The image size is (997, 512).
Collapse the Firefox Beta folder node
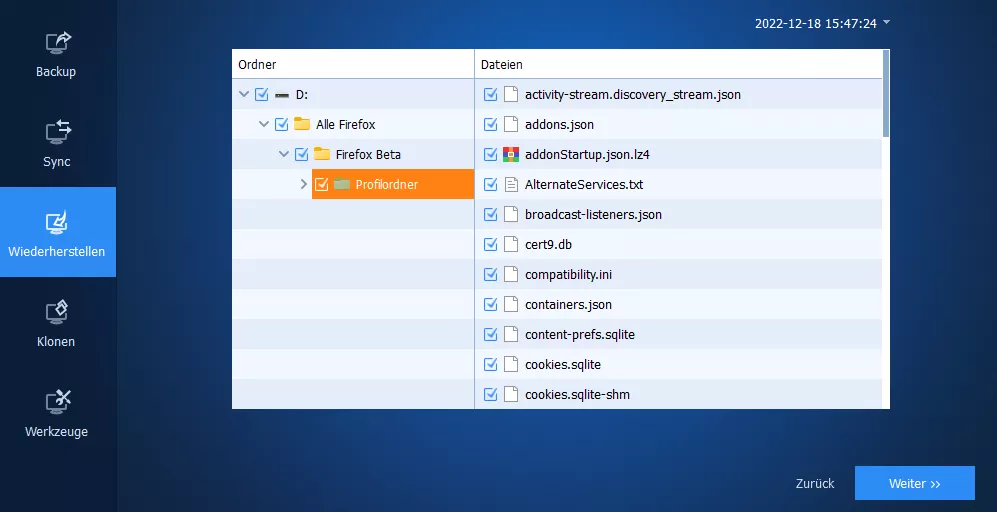pyautogui.click(x=284, y=155)
